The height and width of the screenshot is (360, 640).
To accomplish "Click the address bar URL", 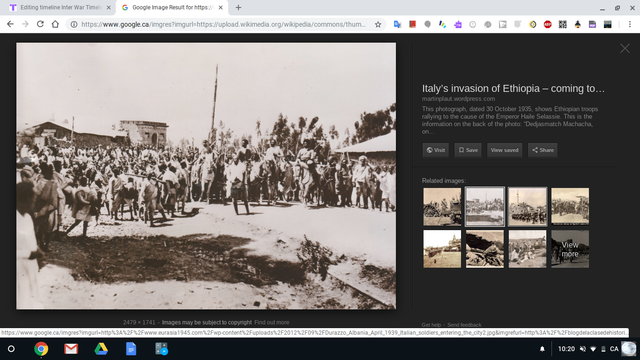I will click(223, 24).
